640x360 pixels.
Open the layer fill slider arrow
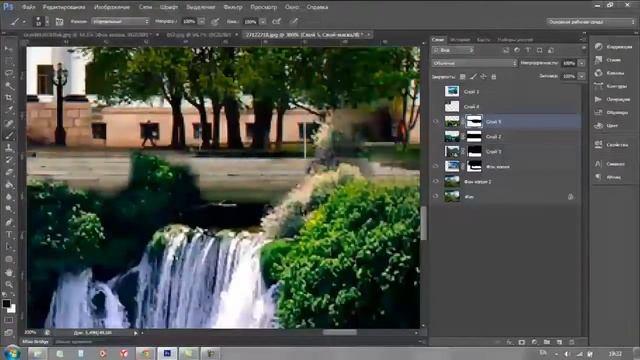click(x=582, y=76)
